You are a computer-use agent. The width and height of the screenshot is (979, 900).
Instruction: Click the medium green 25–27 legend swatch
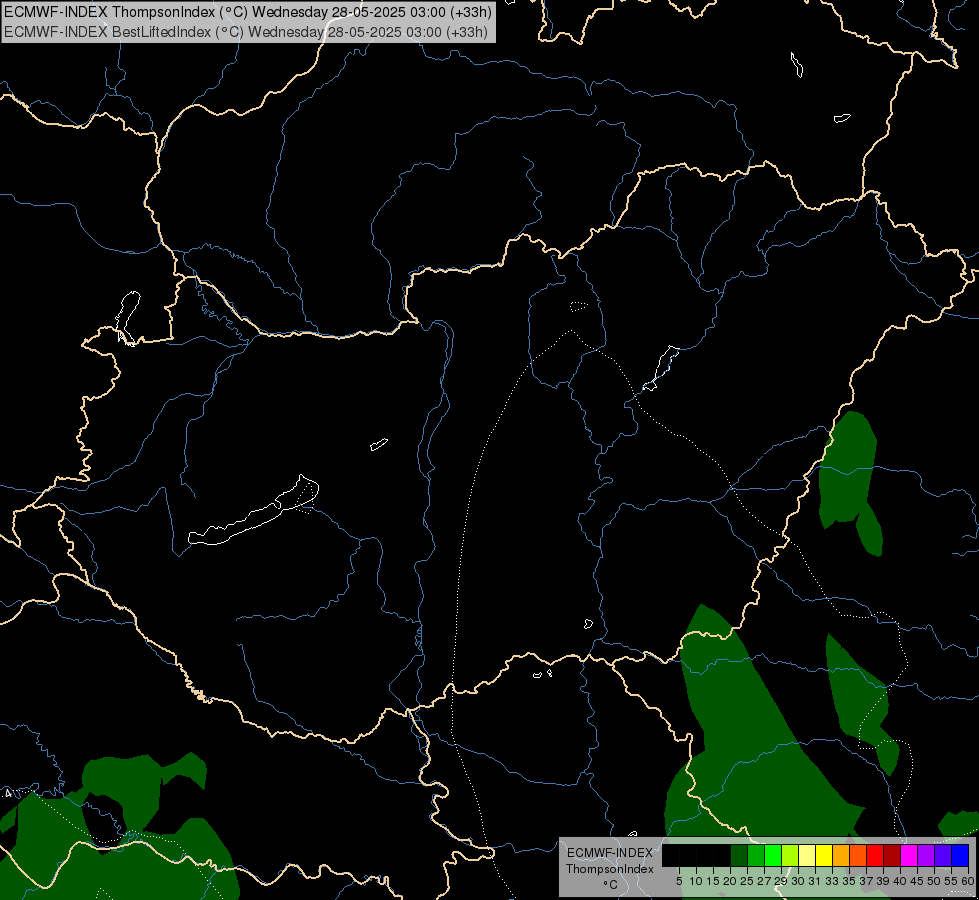(756, 855)
